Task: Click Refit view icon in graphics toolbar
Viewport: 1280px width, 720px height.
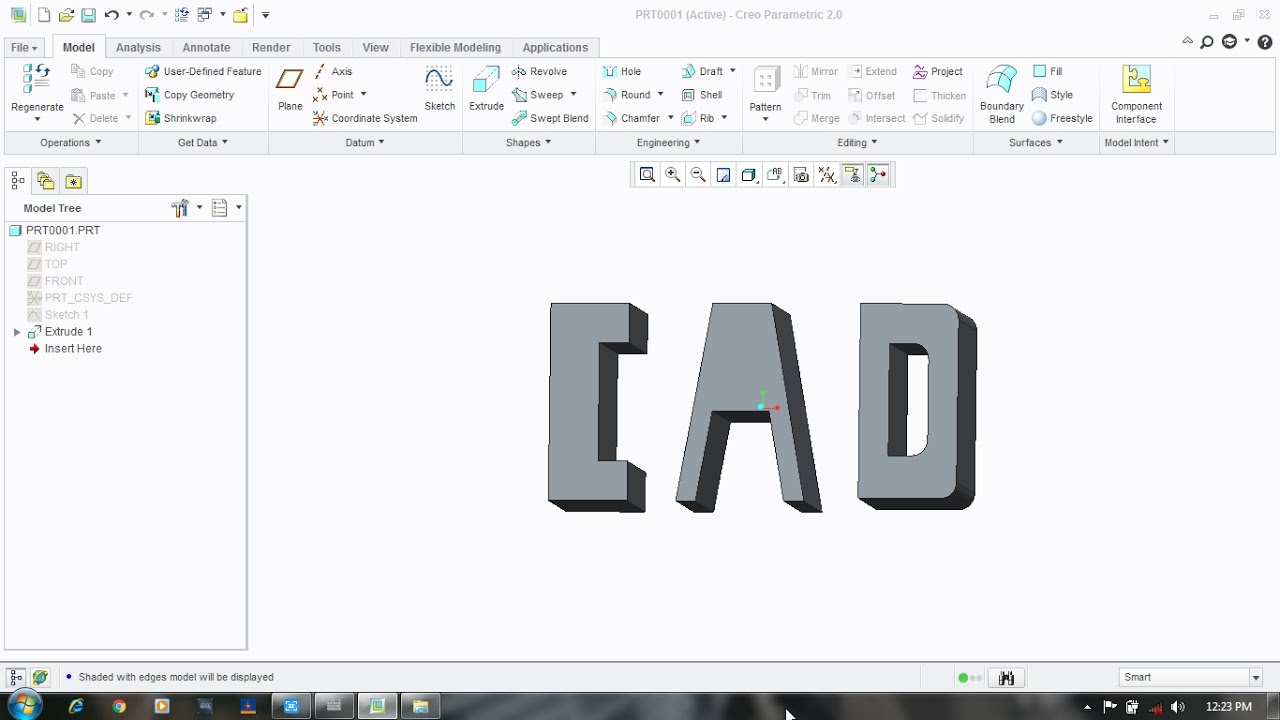Action: coord(647,175)
